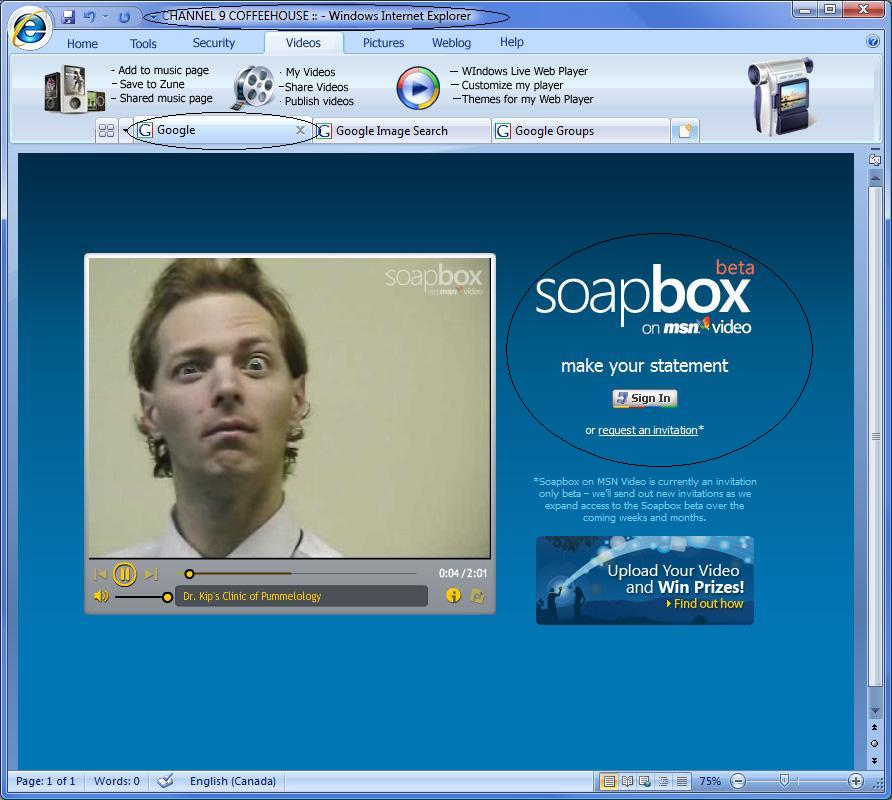Image resolution: width=892 pixels, height=800 pixels.
Task: Click the spelling check icon in status bar
Action: click(165, 781)
